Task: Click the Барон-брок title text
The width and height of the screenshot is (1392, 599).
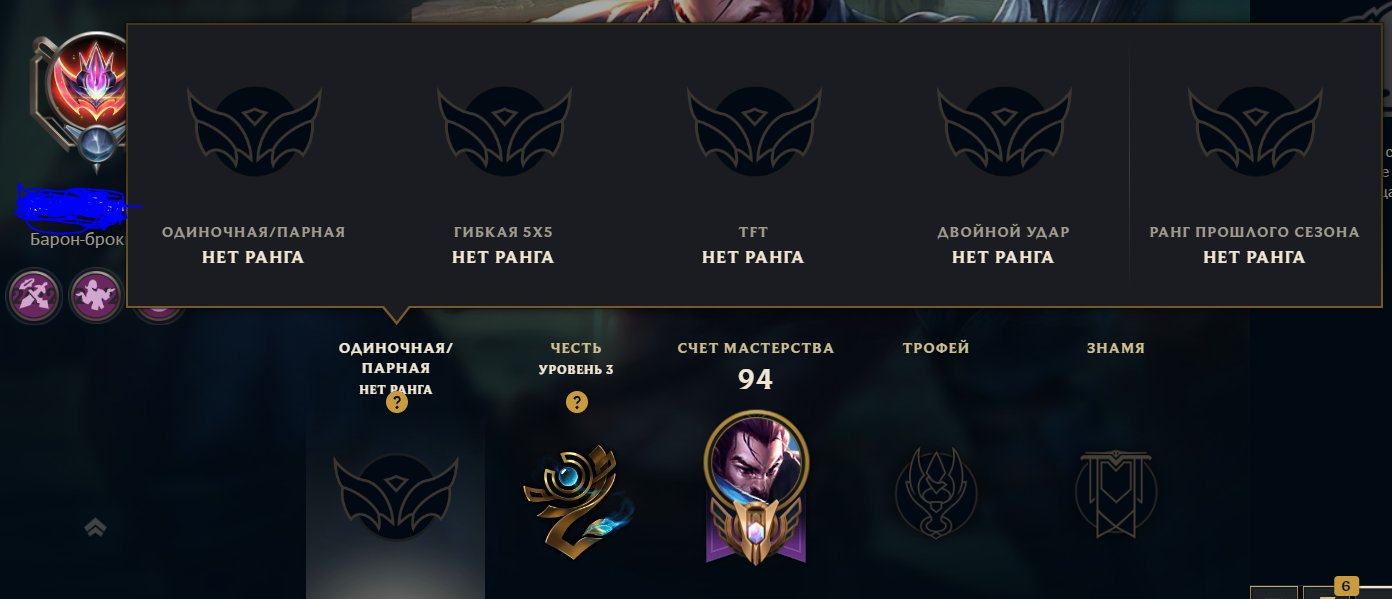Action: click(78, 239)
